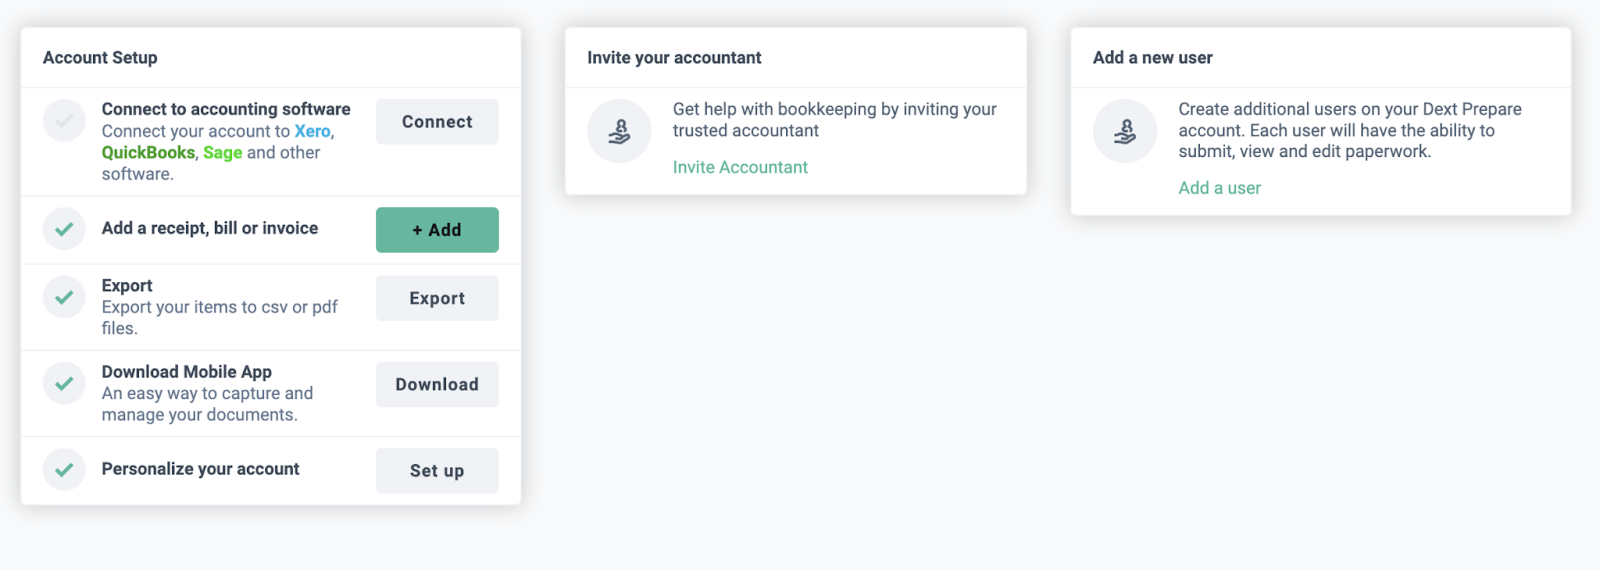Click the Download button
Viewport: 1600px width, 571px height.
click(437, 384)
